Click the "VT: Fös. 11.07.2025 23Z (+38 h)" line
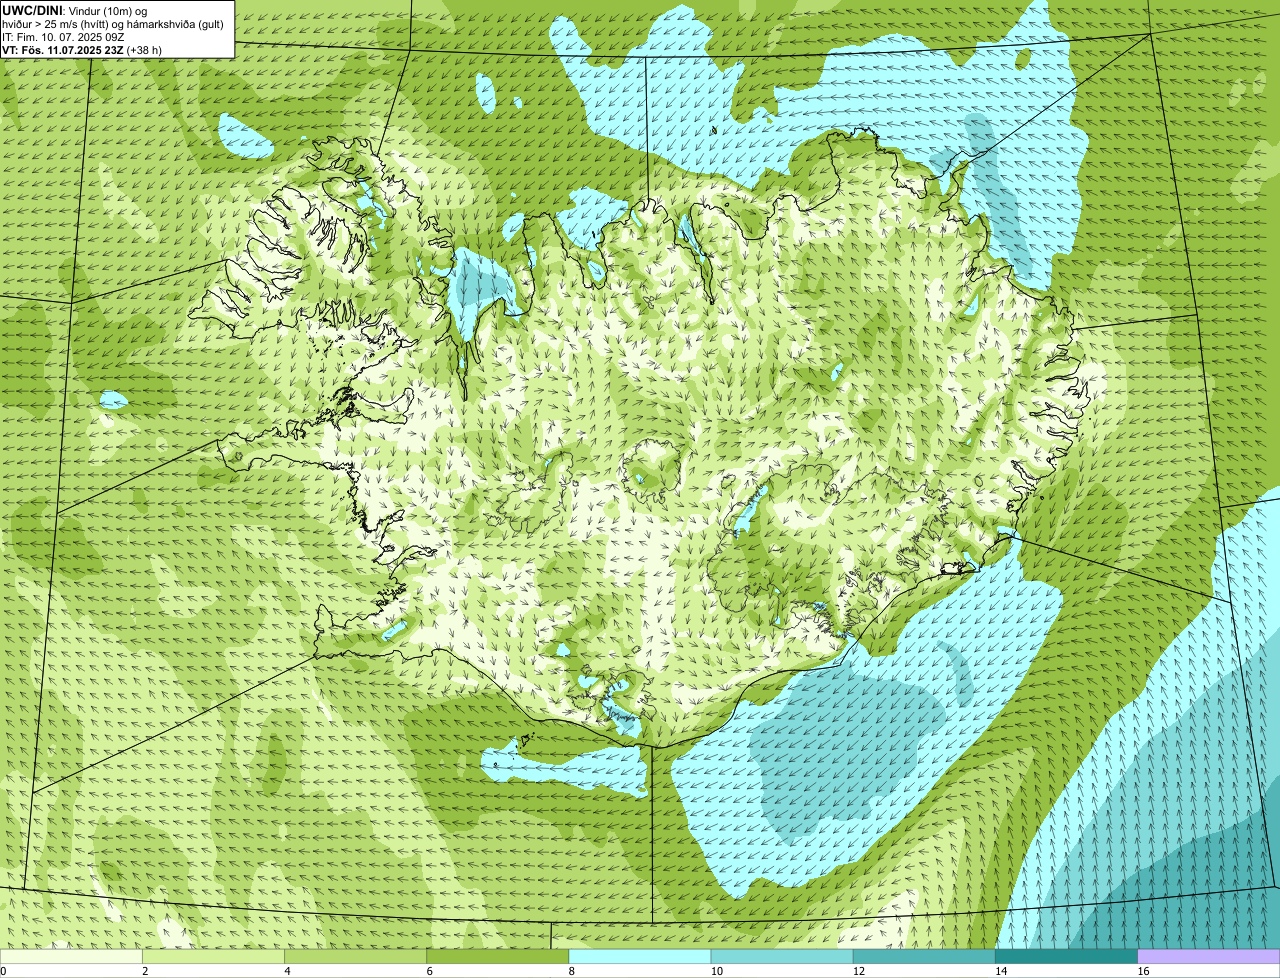1280x978 pixels. tap(82, 49)
